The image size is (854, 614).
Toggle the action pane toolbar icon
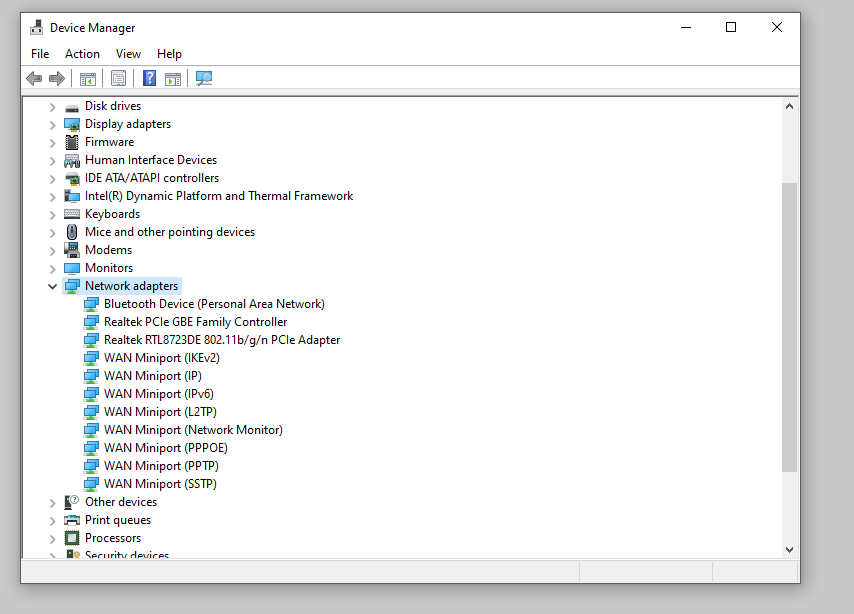tap(173, 78)
